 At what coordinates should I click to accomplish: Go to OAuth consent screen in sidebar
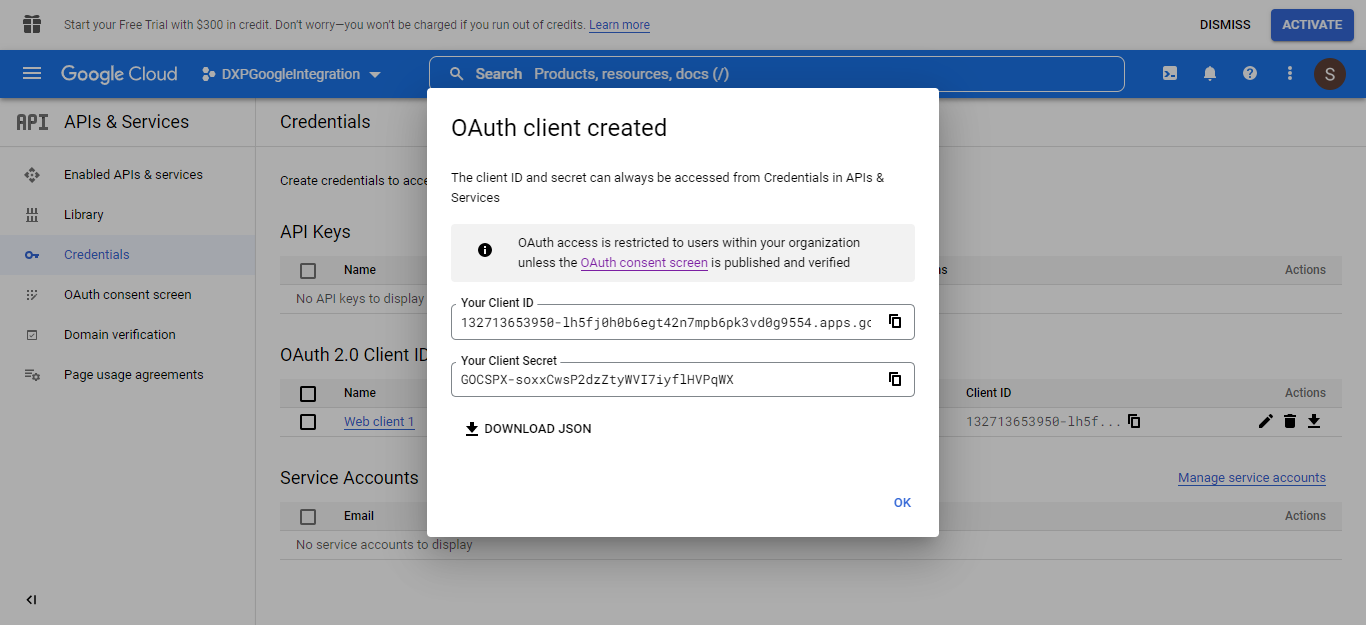(x=127, y=295)
